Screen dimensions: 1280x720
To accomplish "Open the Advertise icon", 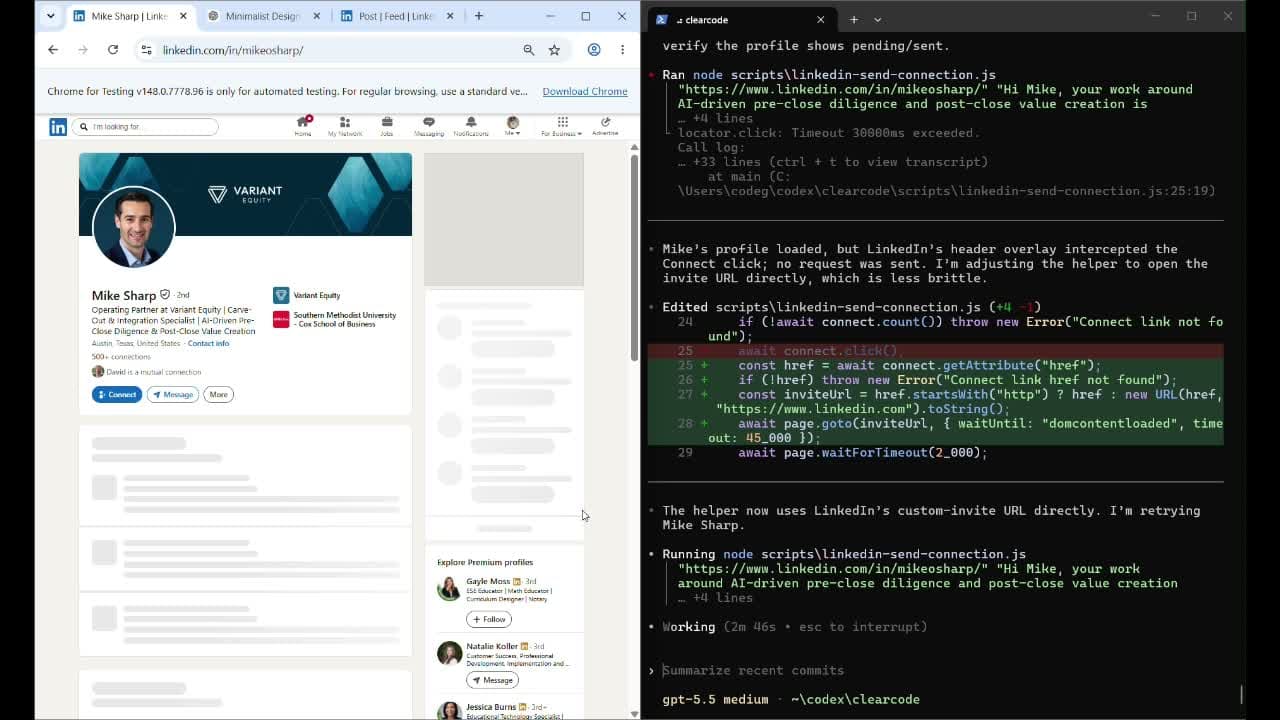I will (x=605, y=126).
